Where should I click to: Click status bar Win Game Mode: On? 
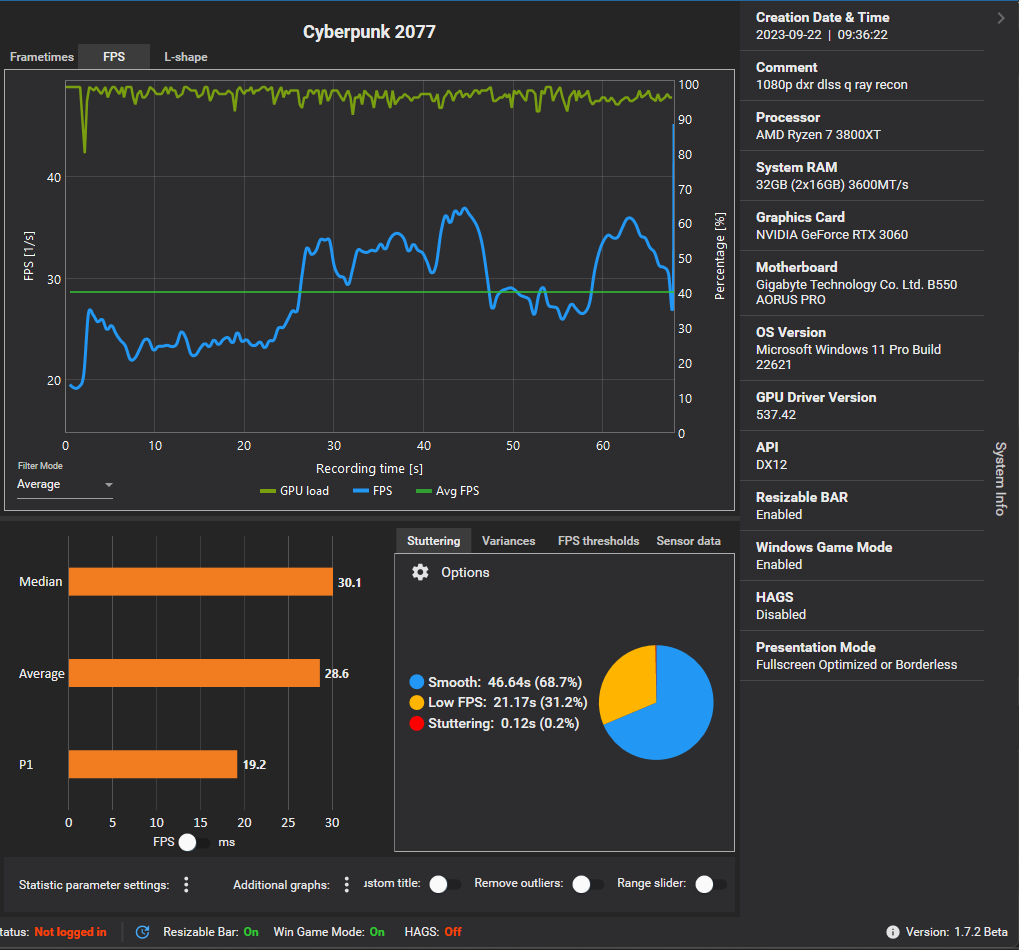click(x=329, y=932)
